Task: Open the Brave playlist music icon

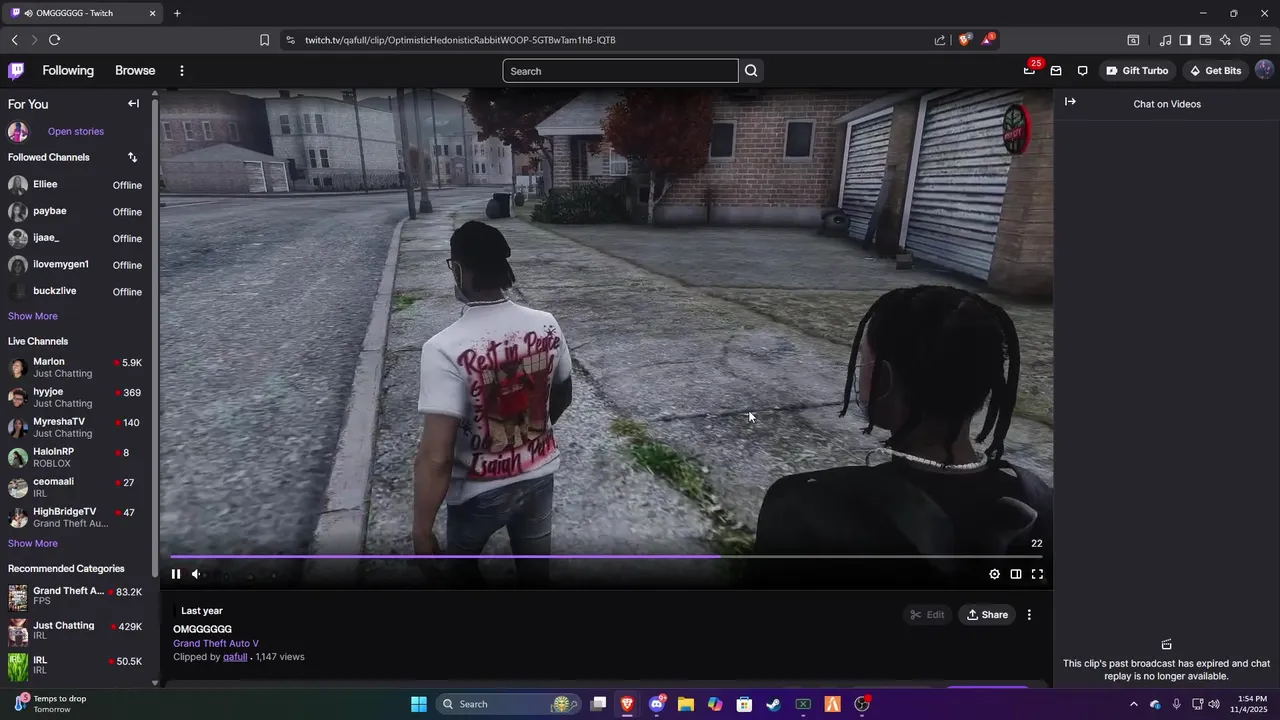Action: (x=1165, y=40)
